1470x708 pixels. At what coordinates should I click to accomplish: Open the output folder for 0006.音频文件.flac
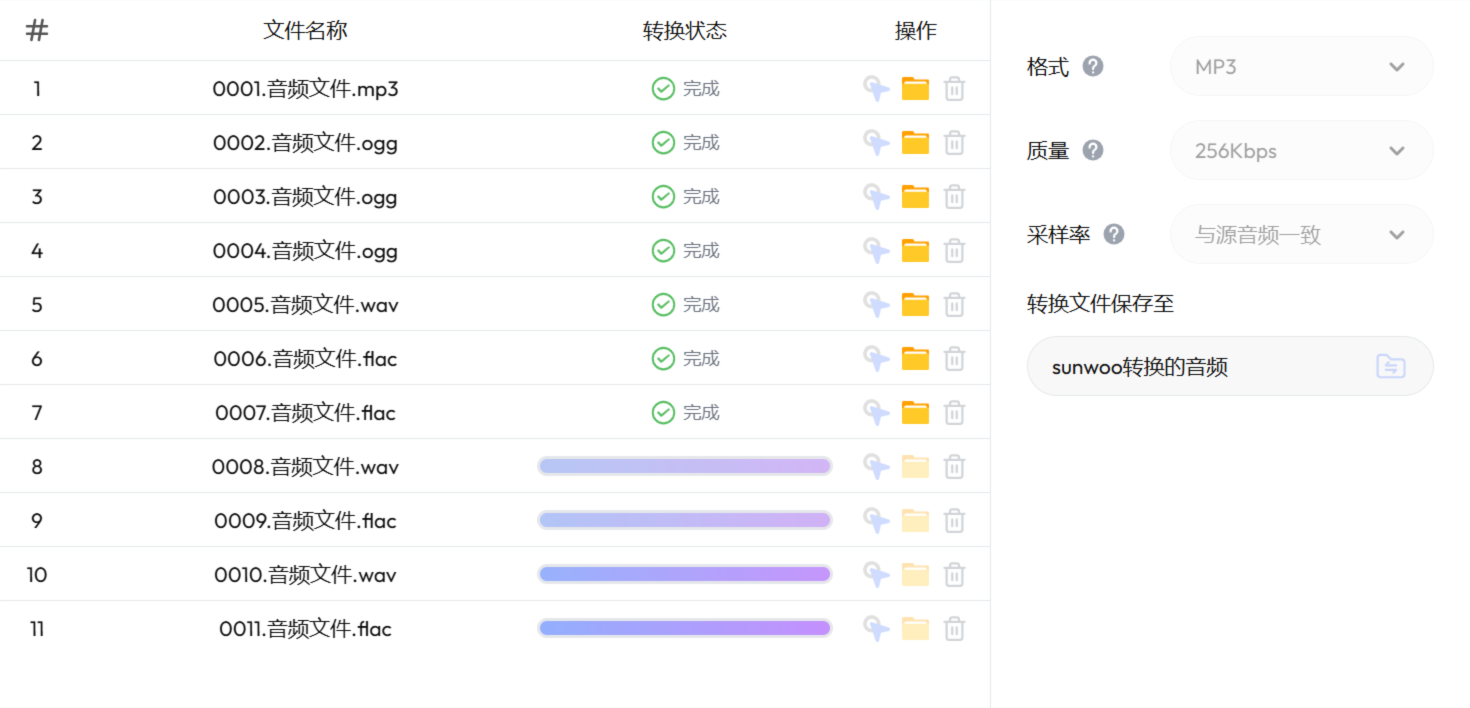(x=915, y=358)
